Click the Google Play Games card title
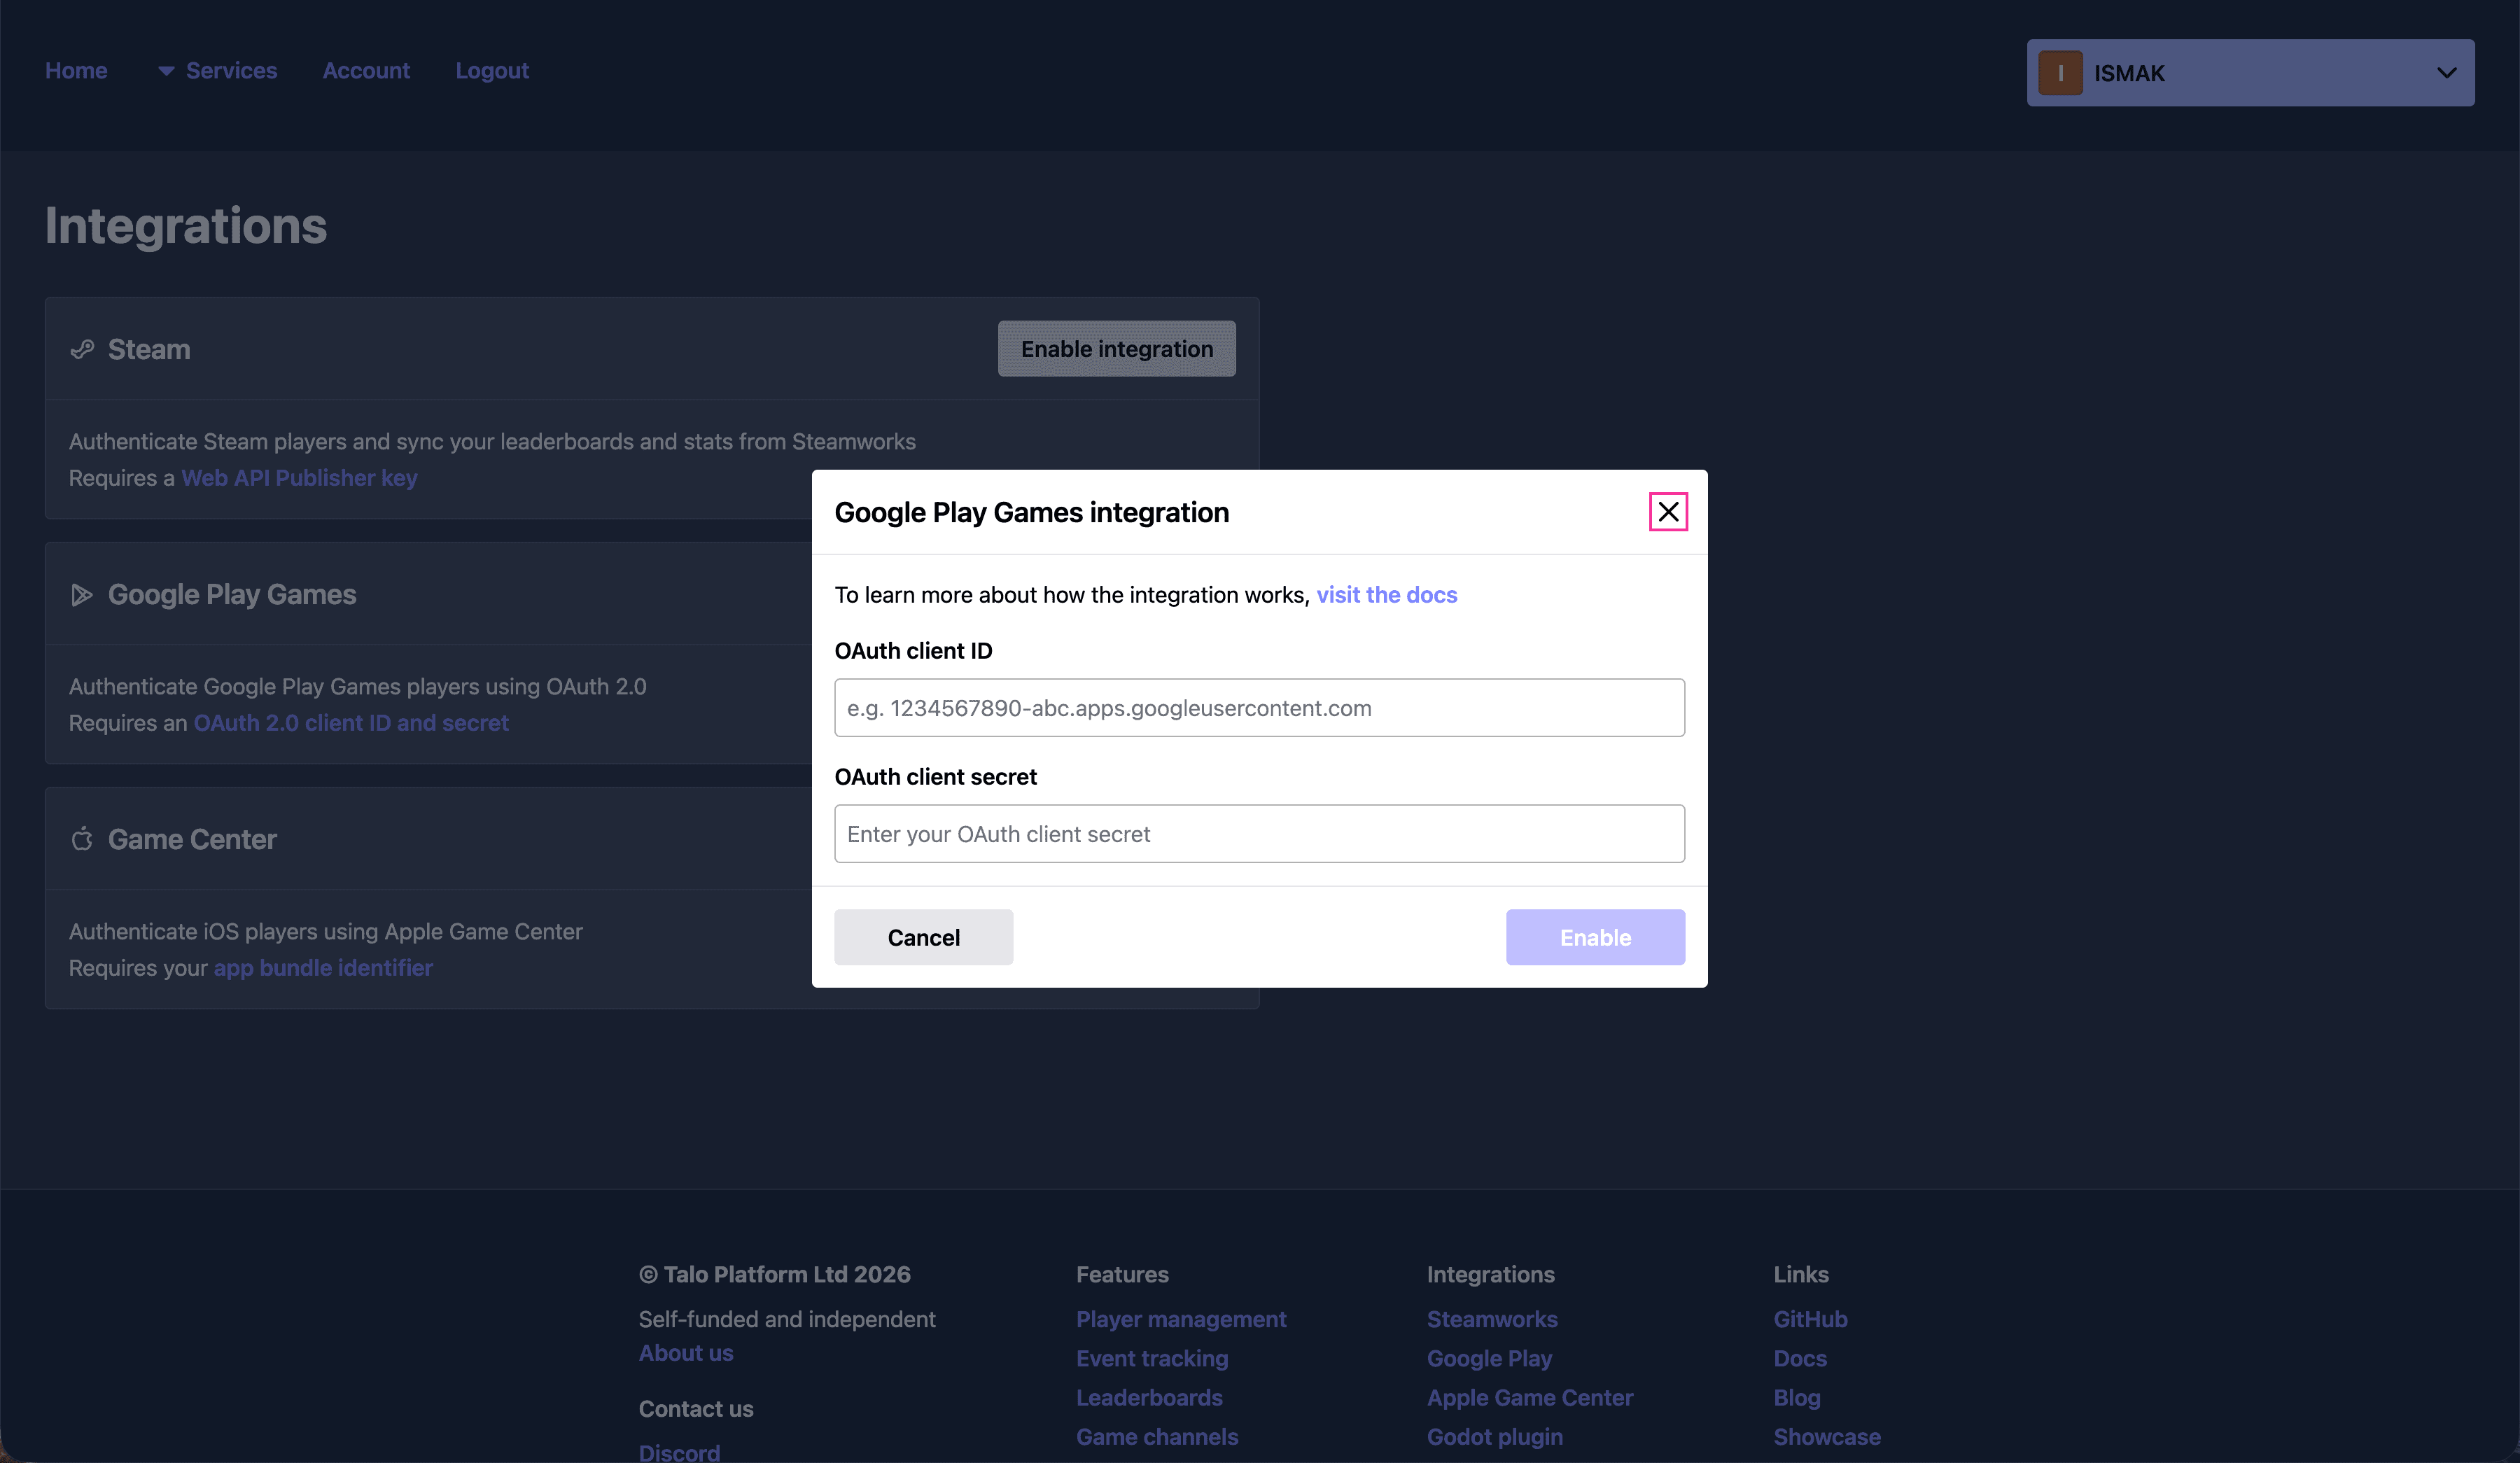This screenshot has width=2520, height=1463. 232,595
